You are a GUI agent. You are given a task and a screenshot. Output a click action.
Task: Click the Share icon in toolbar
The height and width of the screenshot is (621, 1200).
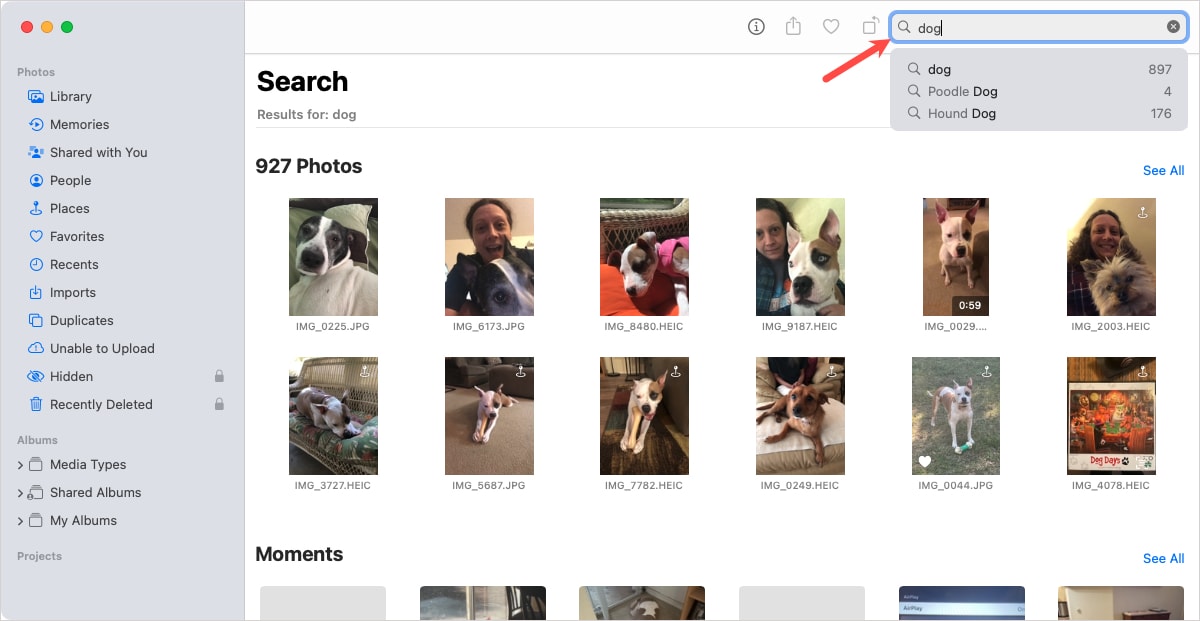793,27
